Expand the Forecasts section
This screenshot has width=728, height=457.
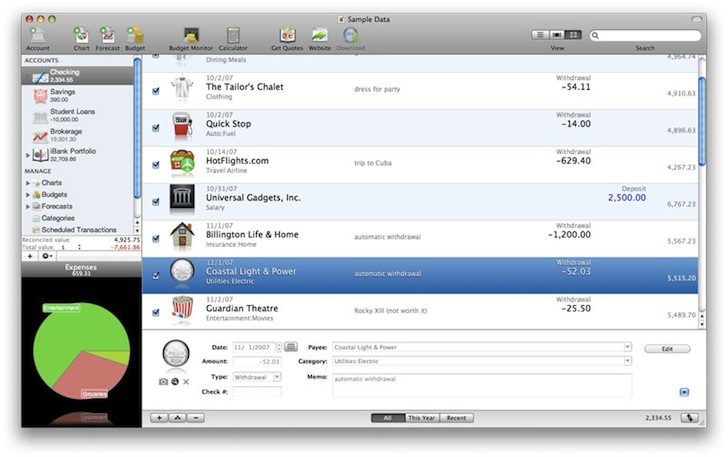pyautogui.click(x=27, y=206)
